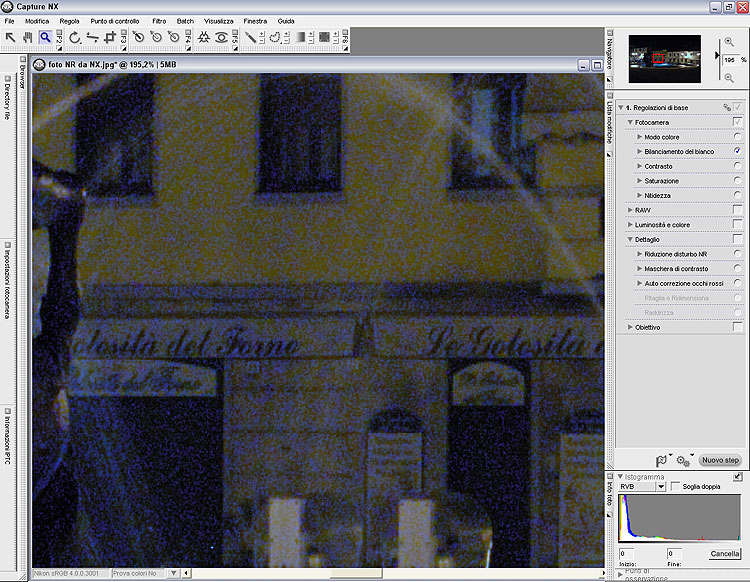Collapse the Dettaglio group
This screenshot has height=582, width=750.
(x=630, y=239)
